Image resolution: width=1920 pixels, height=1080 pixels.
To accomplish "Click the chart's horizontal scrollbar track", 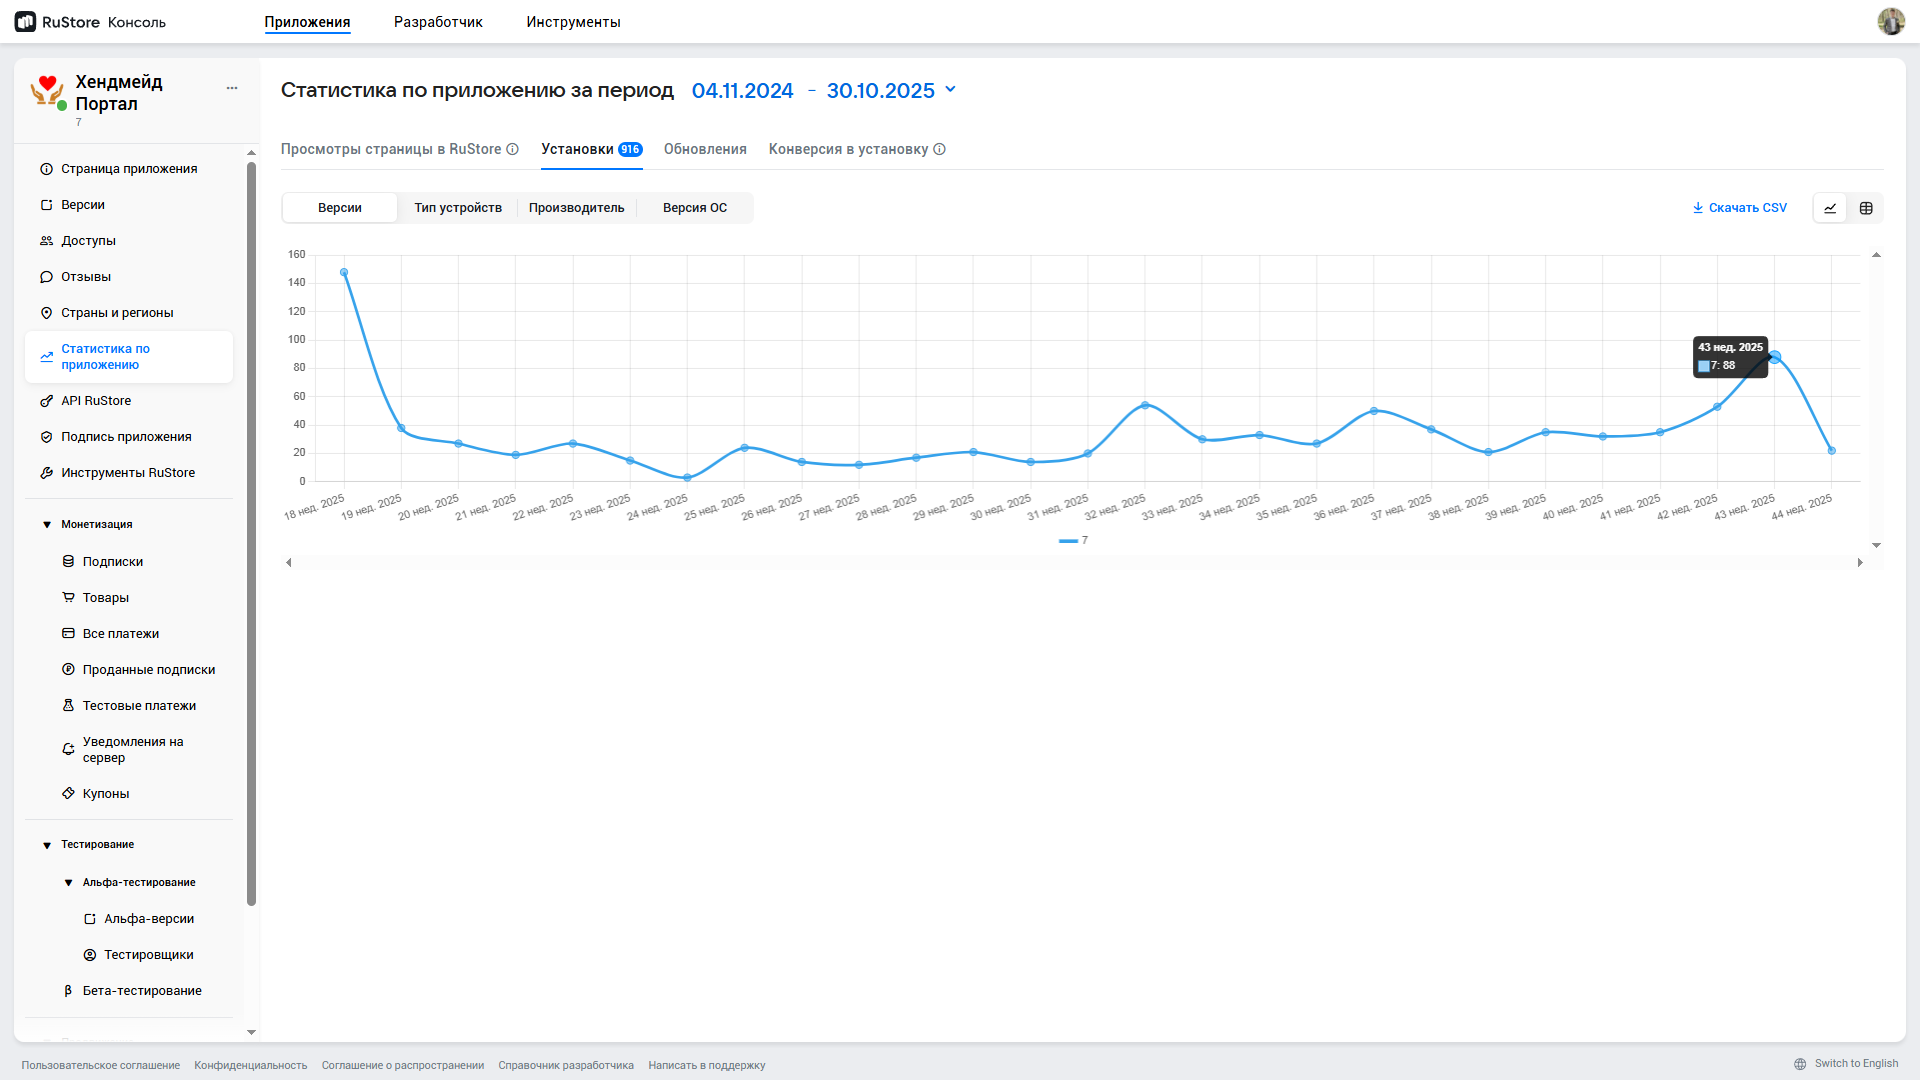I will [1074, 563].
